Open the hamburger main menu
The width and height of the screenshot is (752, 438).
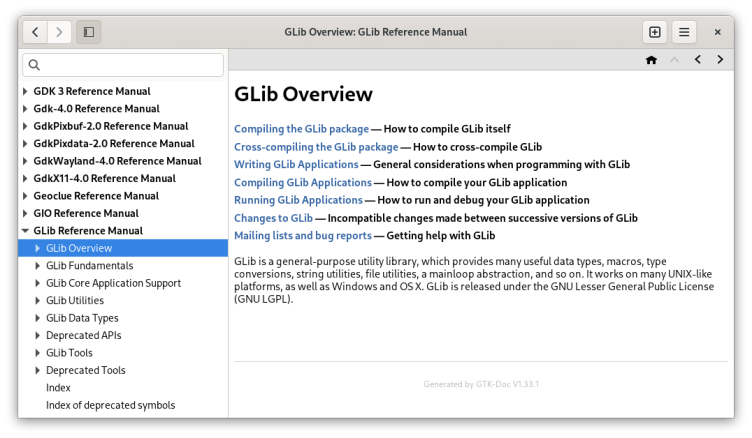pos(684,32)
